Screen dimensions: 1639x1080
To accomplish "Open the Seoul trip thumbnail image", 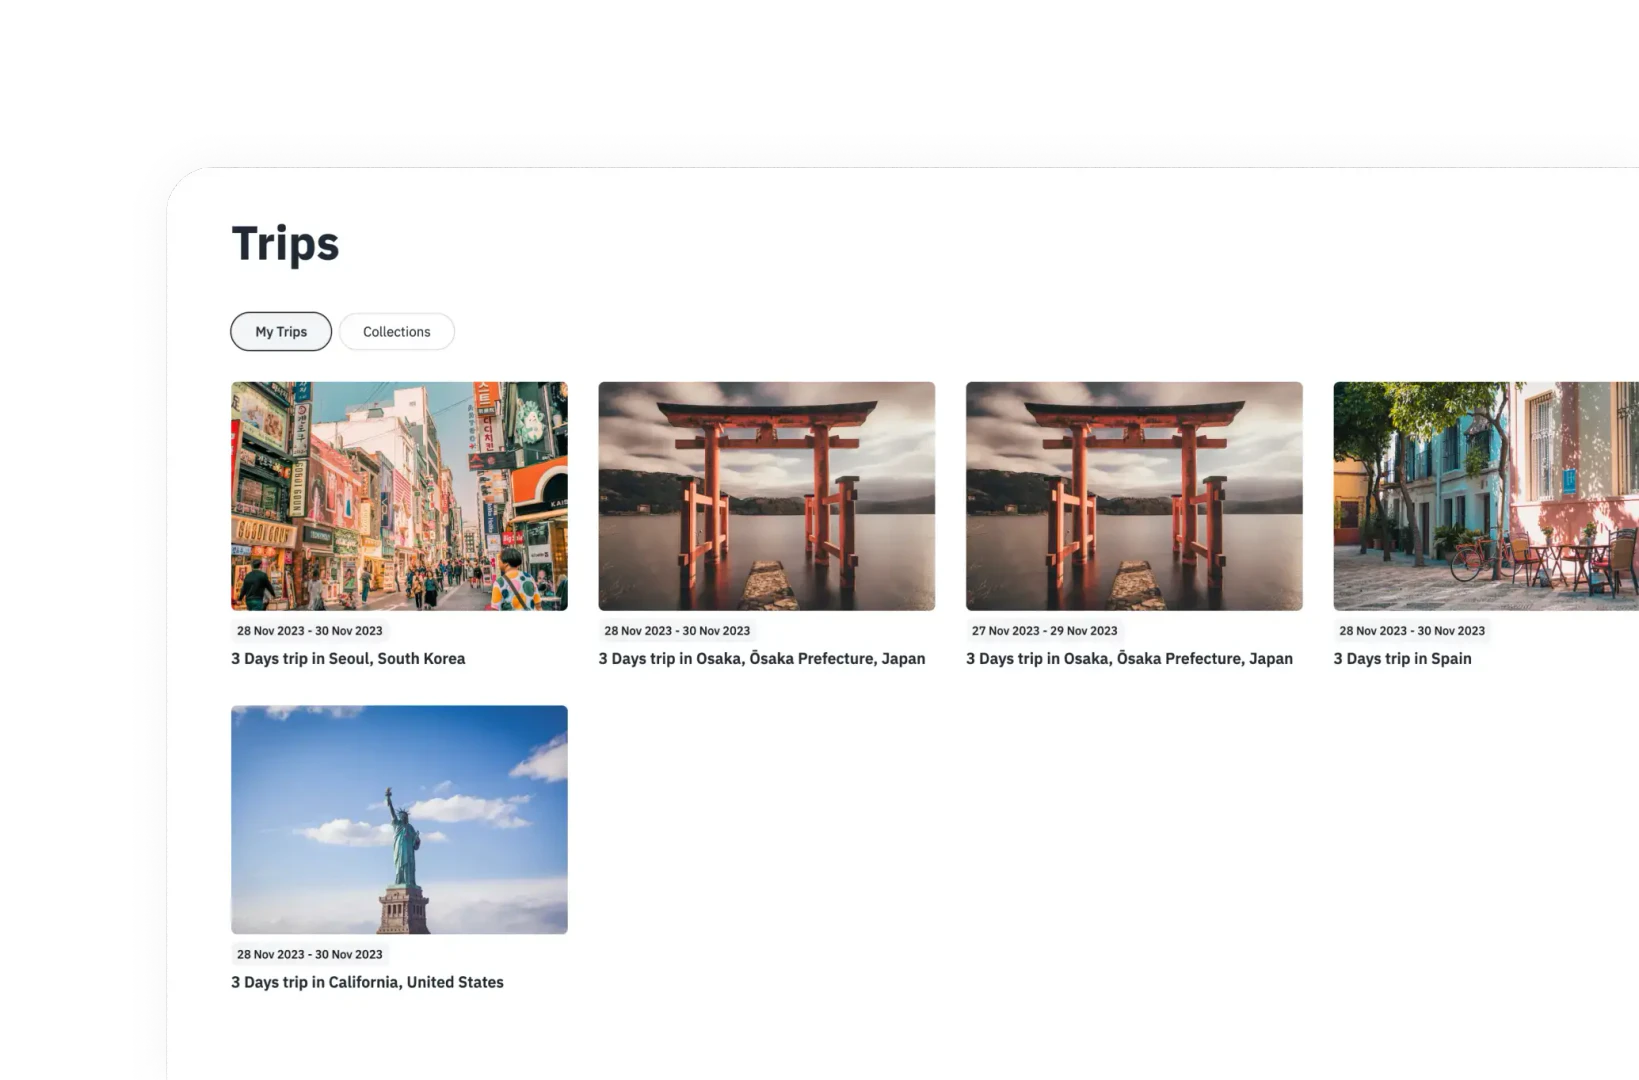I will (x=399, y=495).
